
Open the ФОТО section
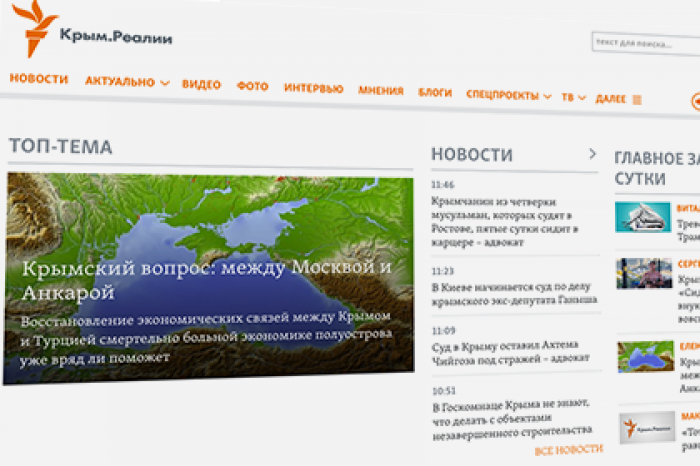click(252, 86)
